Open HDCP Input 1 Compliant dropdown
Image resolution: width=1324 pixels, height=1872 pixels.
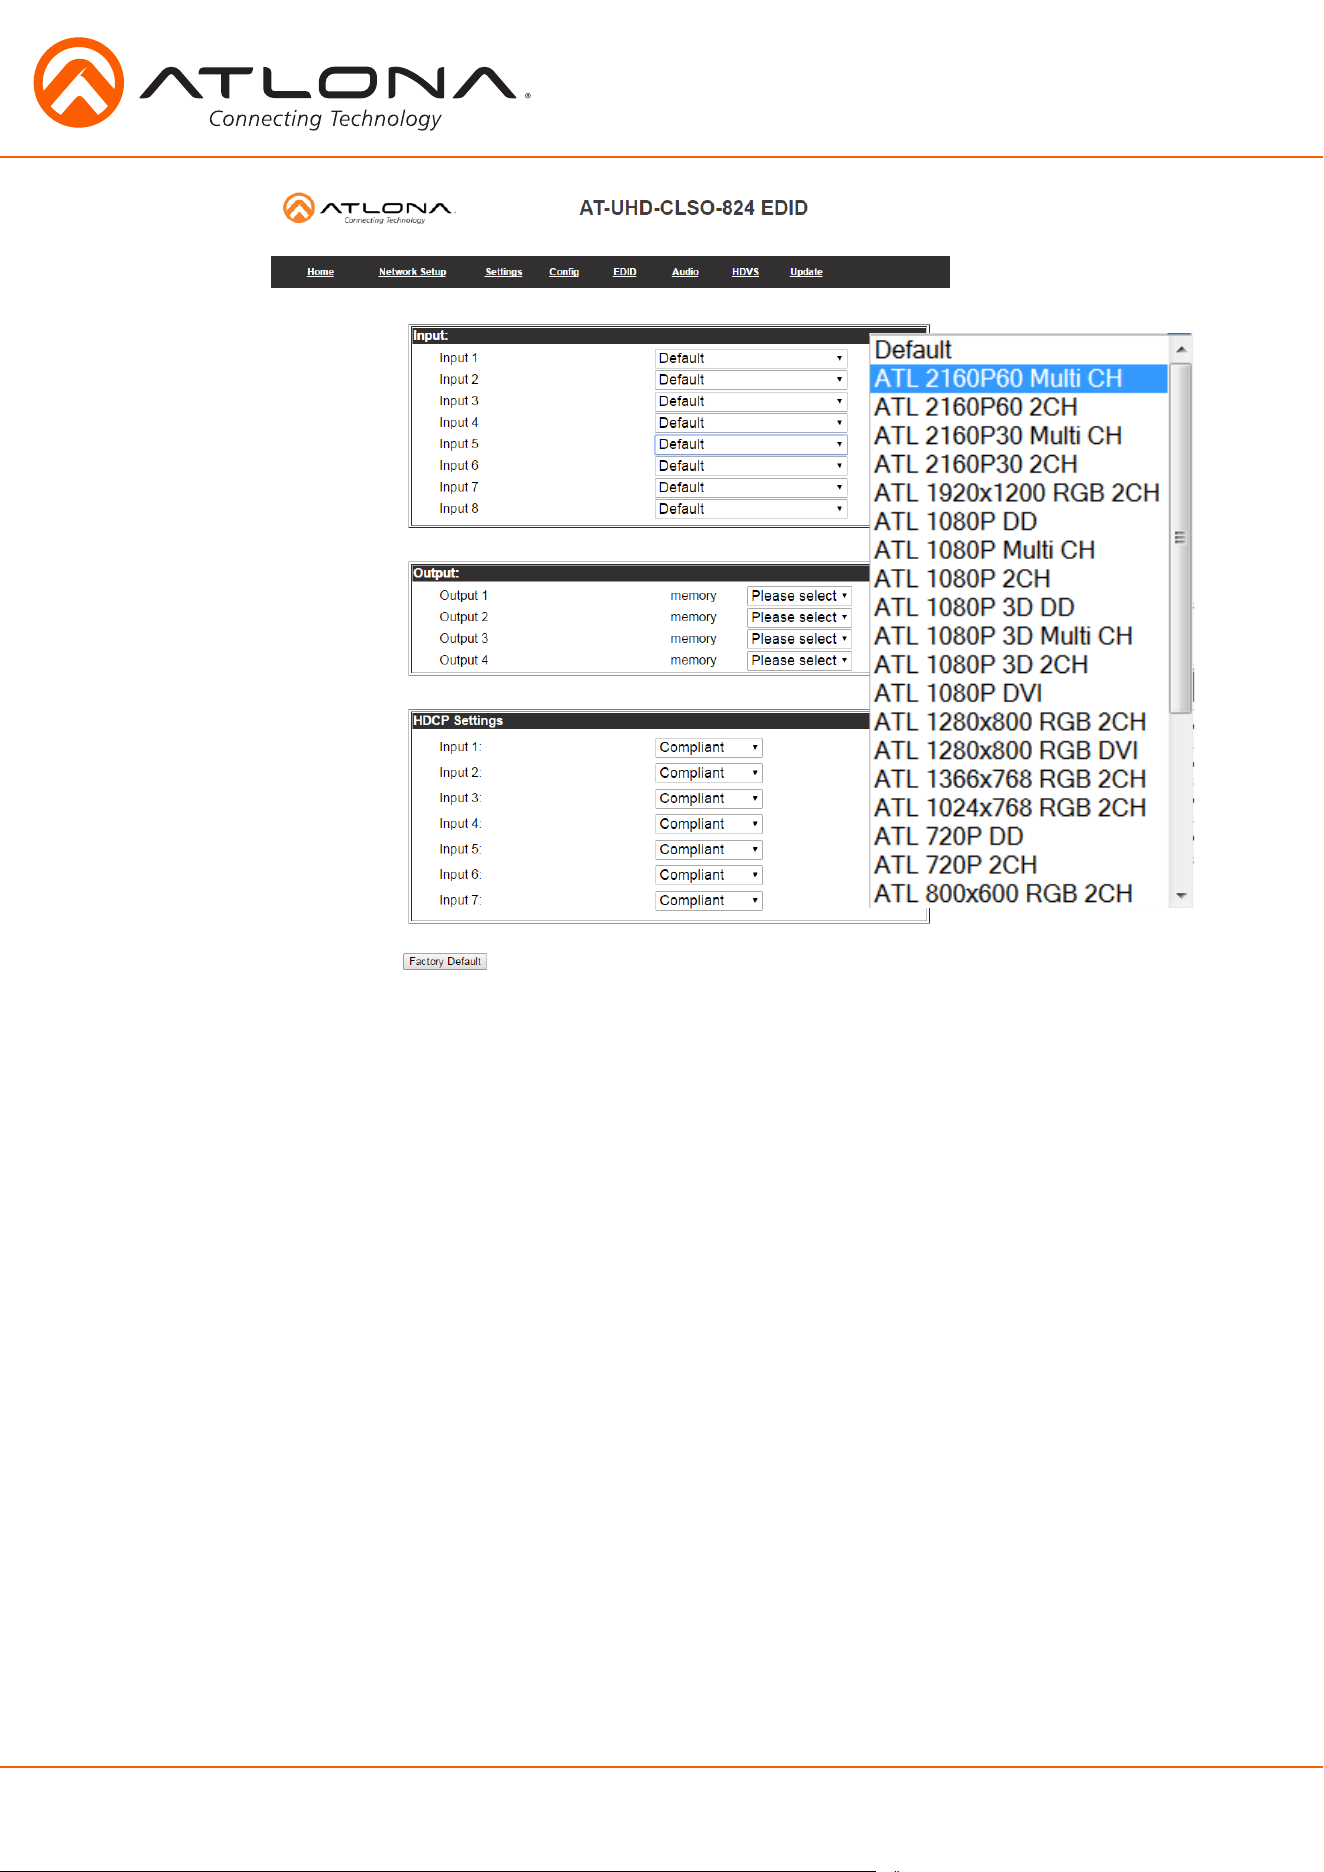pos(709,748)
